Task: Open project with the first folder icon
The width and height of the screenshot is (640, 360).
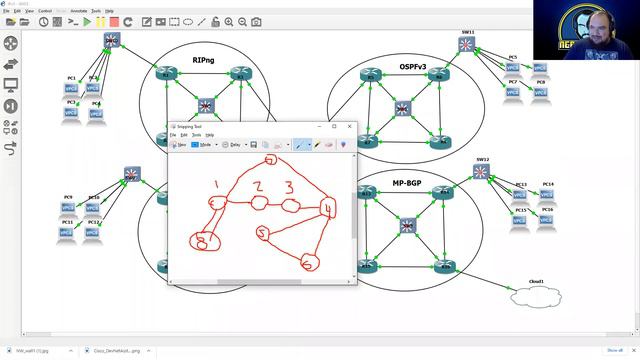Action: coord(11,22)
